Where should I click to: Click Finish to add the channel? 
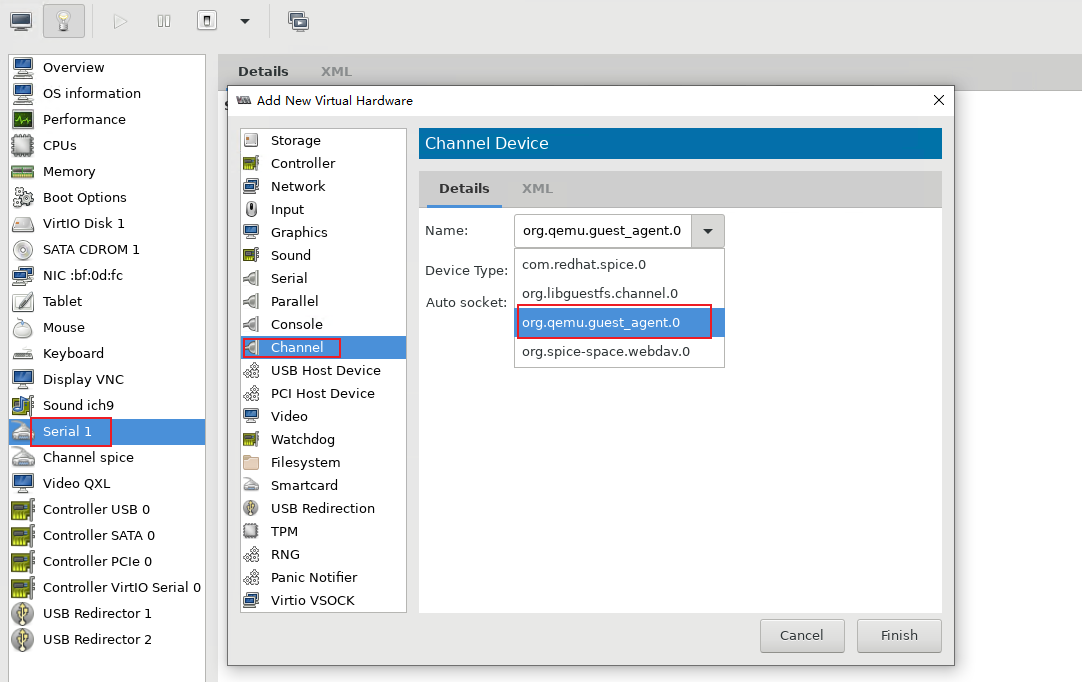[898, 635]
